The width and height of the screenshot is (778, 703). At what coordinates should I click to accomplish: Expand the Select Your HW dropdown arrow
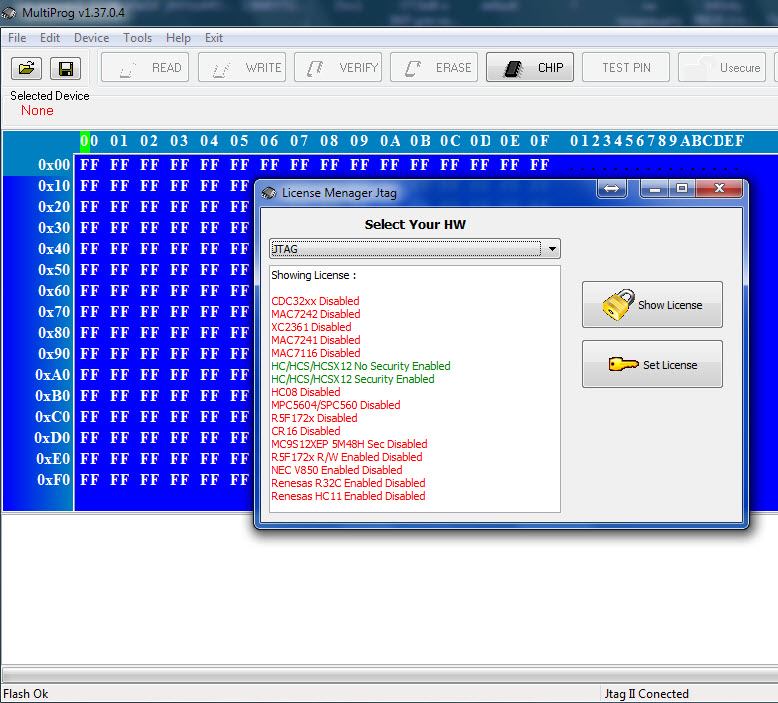[552, 249]
